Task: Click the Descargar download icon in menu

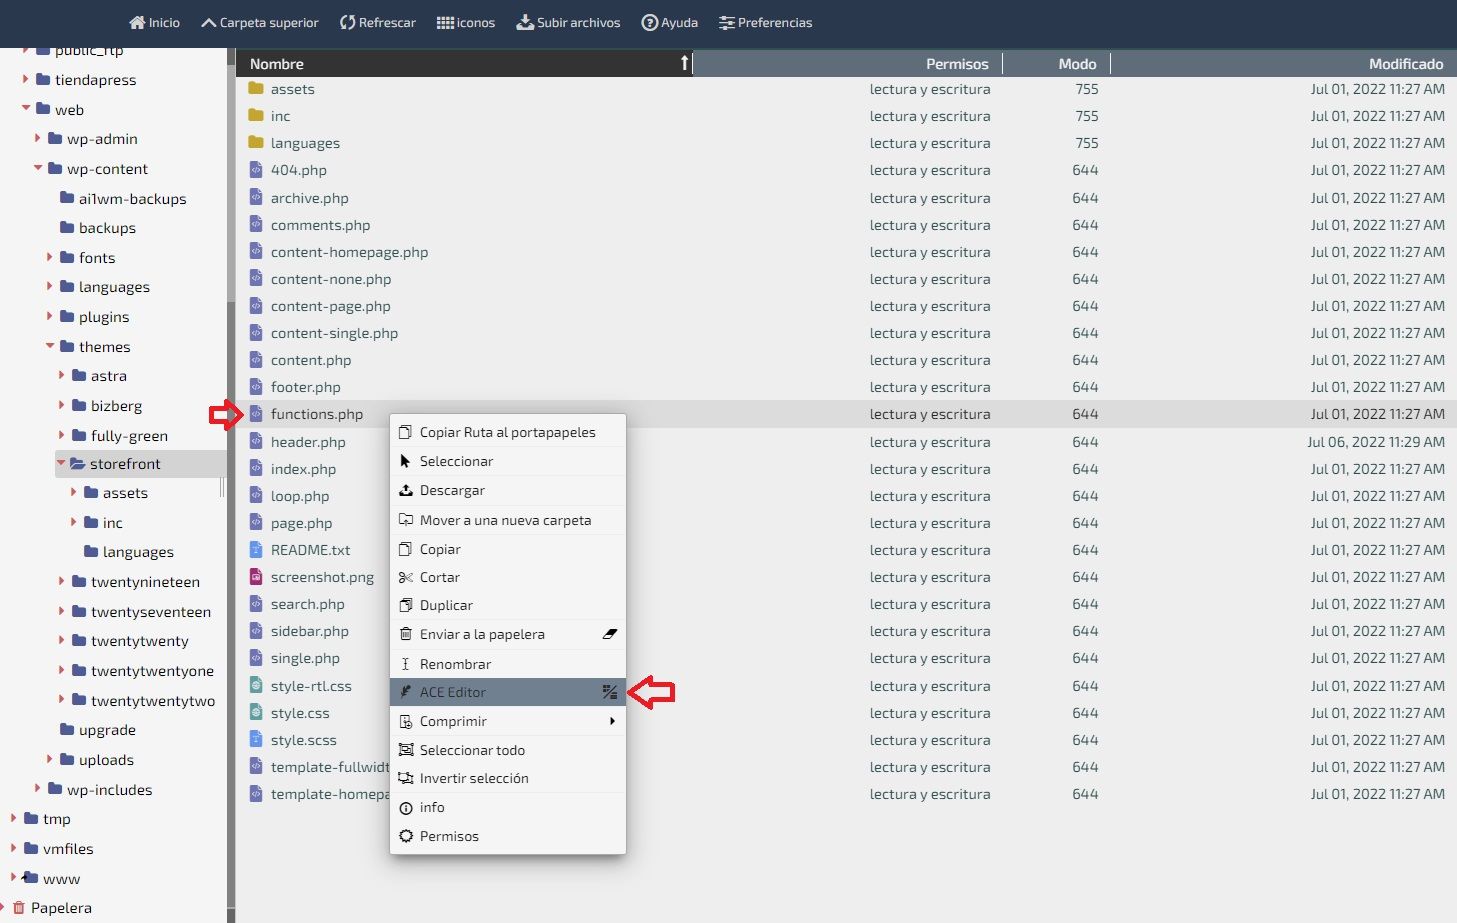Action: (x=406, y=490)
